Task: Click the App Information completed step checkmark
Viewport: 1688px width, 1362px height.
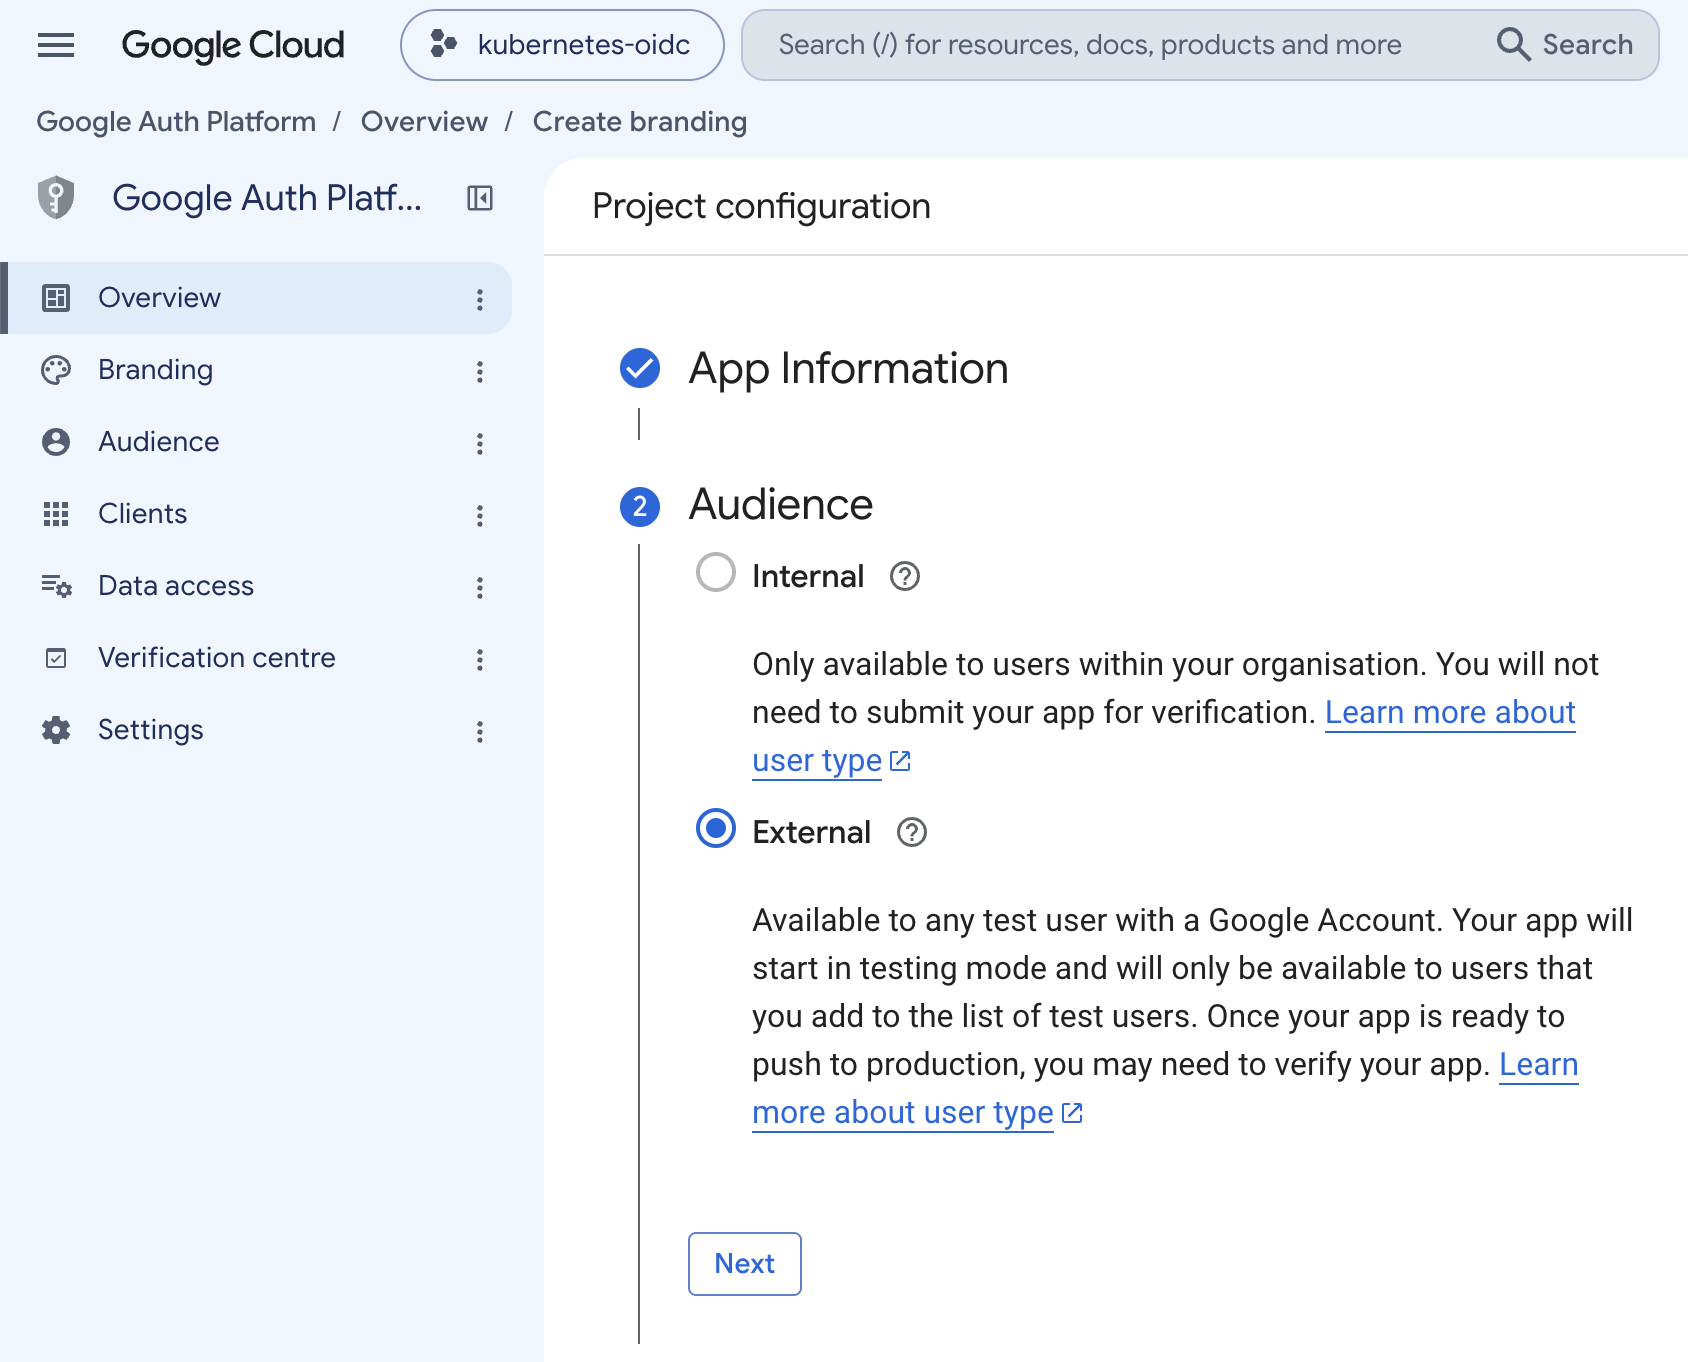Action: (x=640, y=368)
